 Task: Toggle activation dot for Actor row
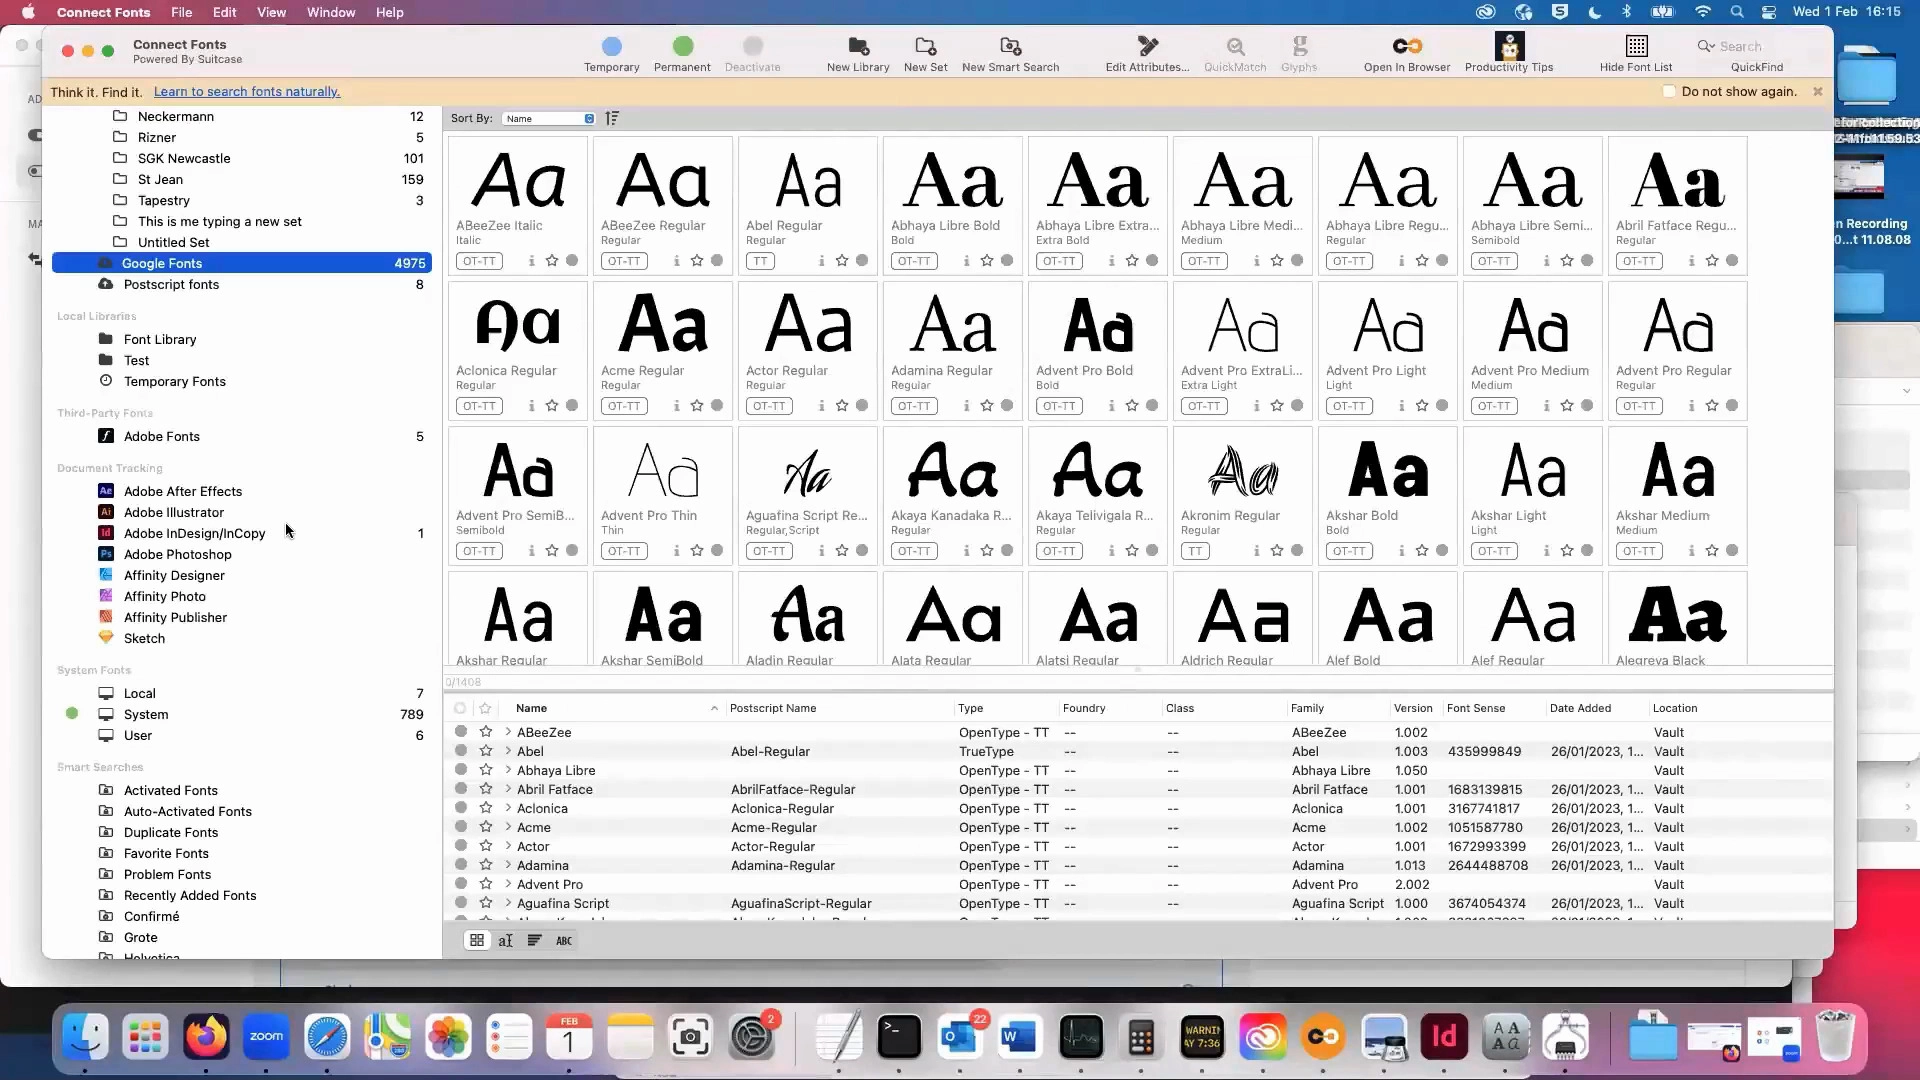click(461, 846)
